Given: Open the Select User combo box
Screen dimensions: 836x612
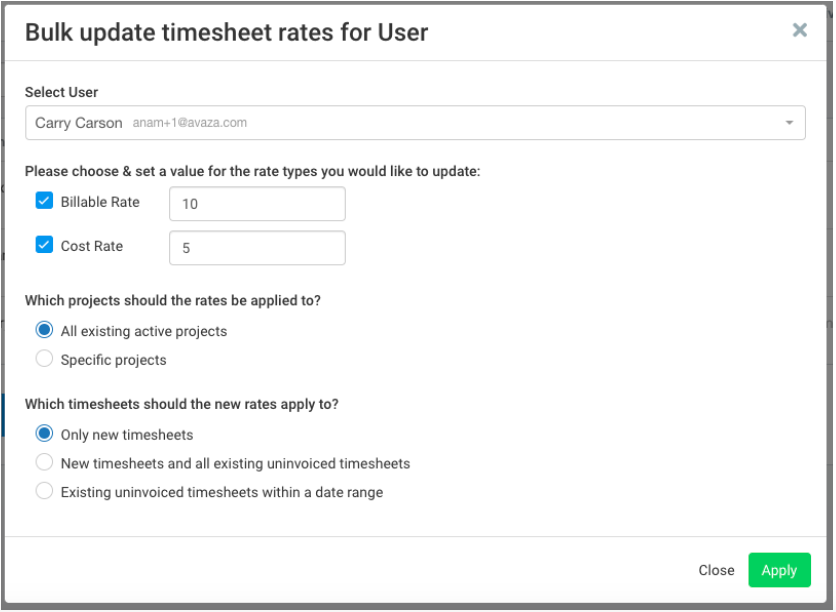Looking at the screenshot, I should [x=415, y=123].
